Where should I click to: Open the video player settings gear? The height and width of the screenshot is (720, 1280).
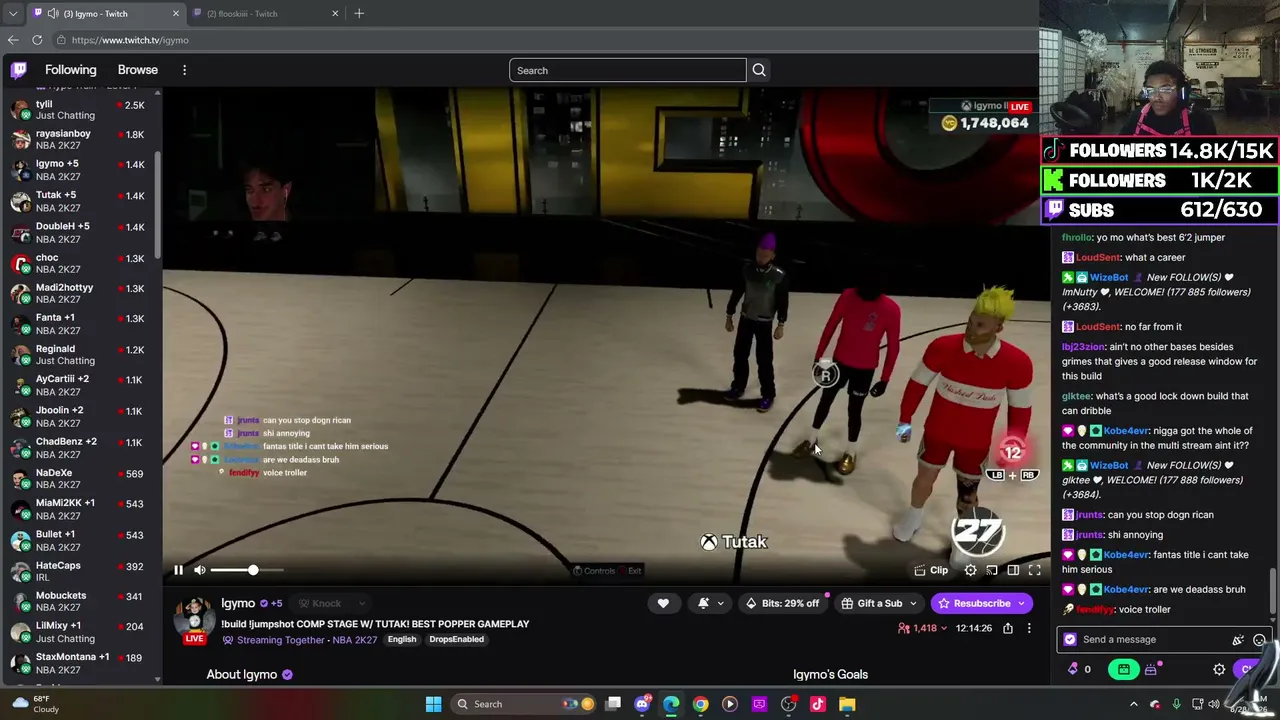tap(970, 570)
